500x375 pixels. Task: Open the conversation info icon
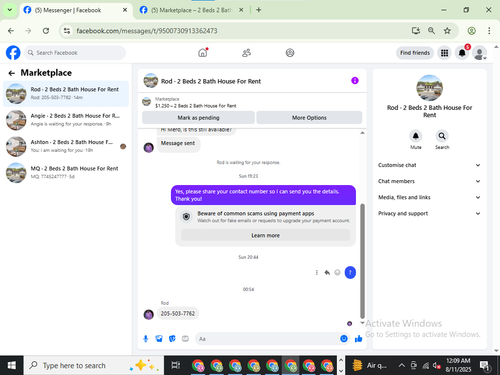point(355,81)
